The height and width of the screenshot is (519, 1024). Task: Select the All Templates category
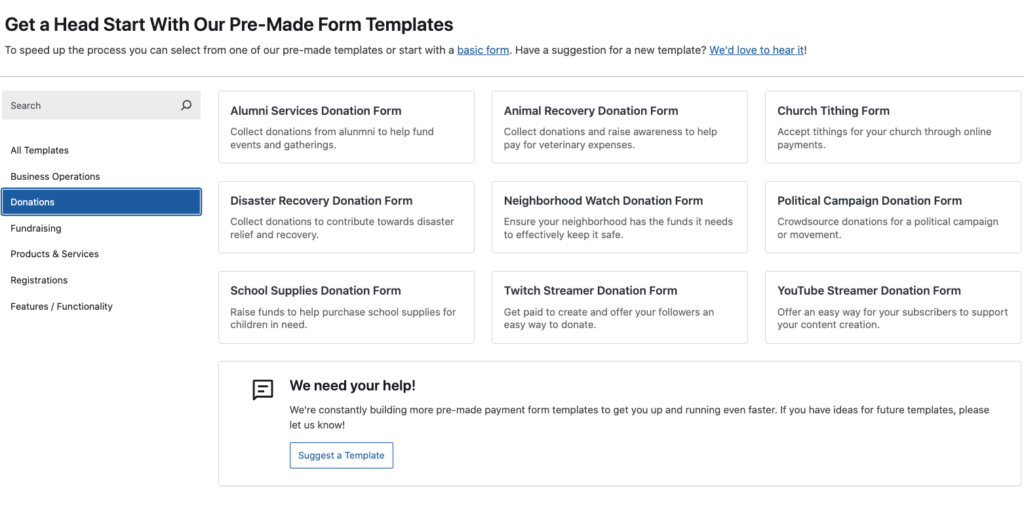40,150
